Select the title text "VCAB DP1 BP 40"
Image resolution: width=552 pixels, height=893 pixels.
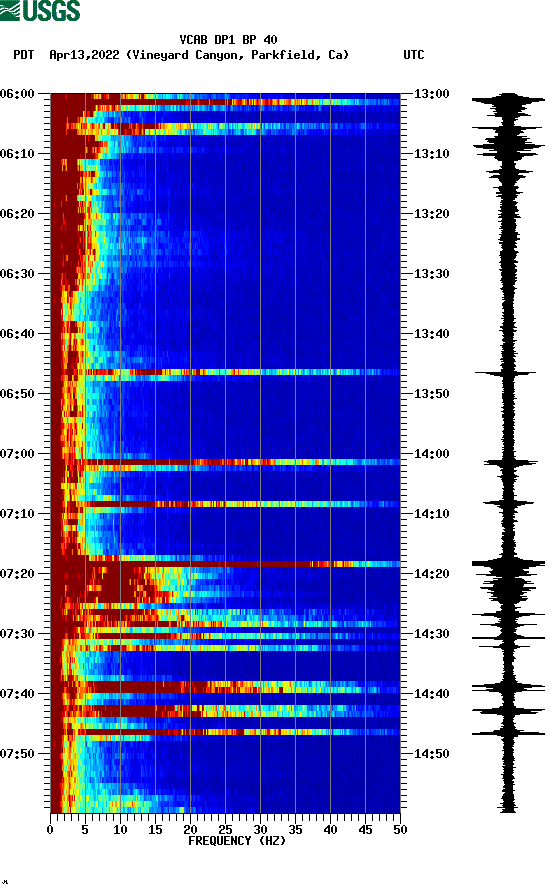[228, 40]
